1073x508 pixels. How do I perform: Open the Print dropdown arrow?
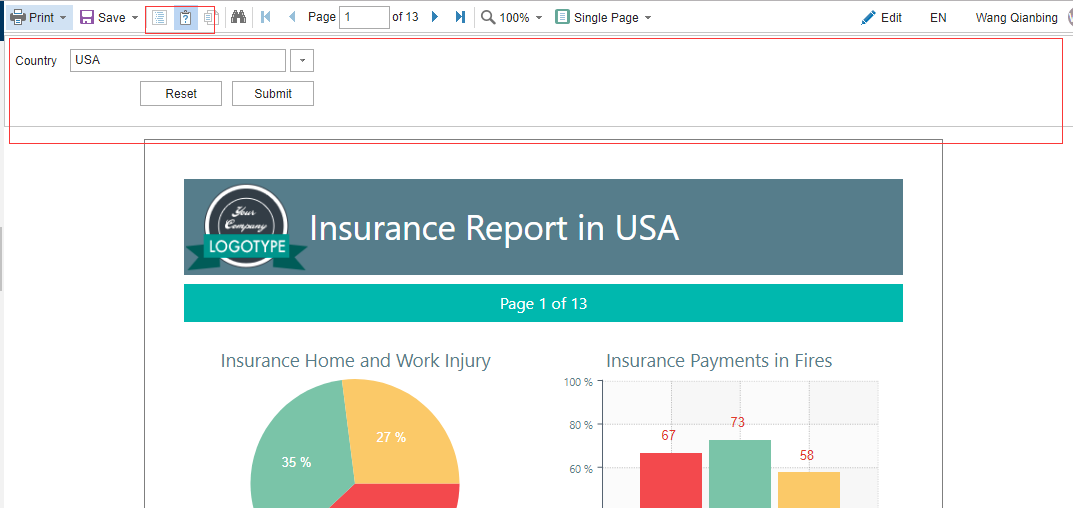coord(64,18)
